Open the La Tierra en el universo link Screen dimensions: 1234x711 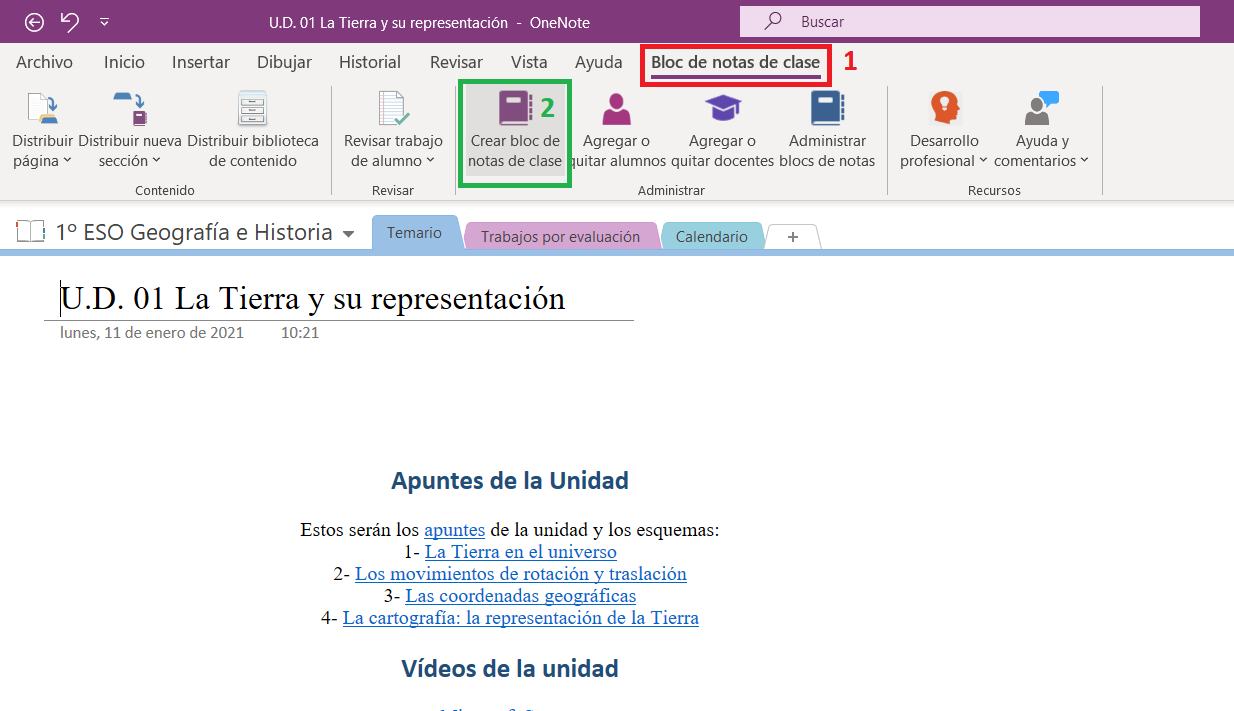coord(520,552)
